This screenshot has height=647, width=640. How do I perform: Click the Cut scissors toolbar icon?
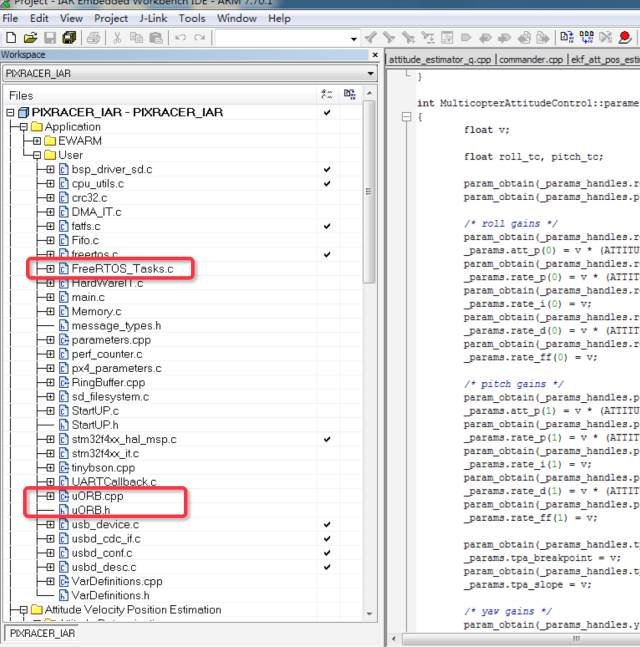click(117, 38)
